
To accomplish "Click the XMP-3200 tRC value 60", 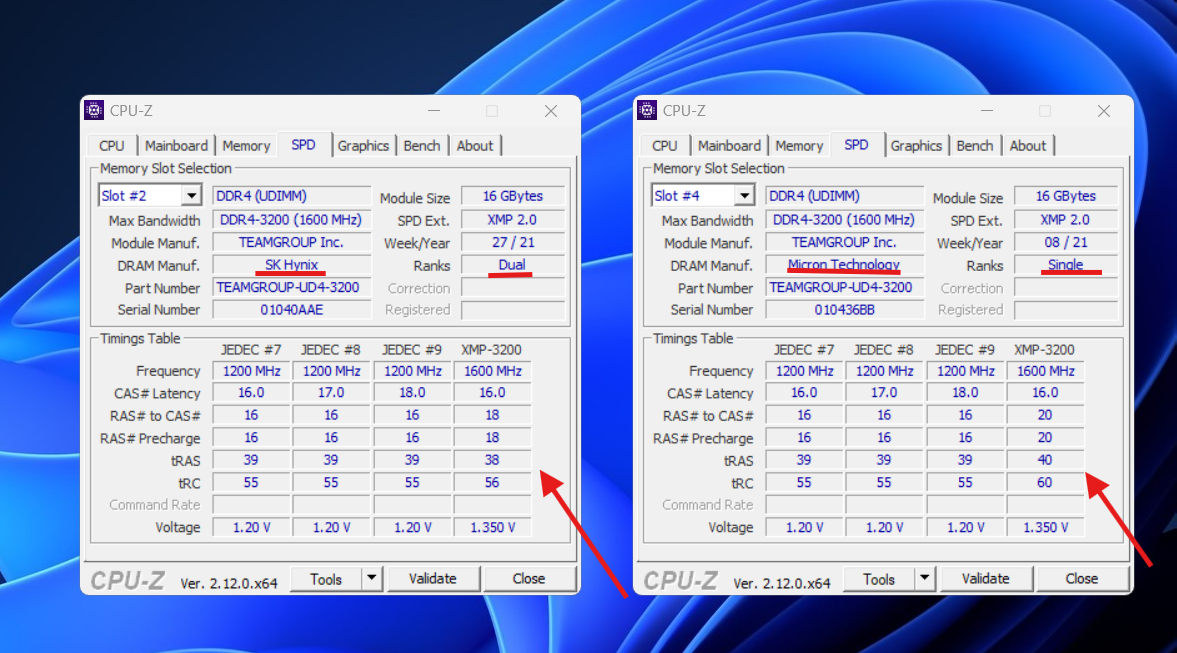I will pos(1045,483).
